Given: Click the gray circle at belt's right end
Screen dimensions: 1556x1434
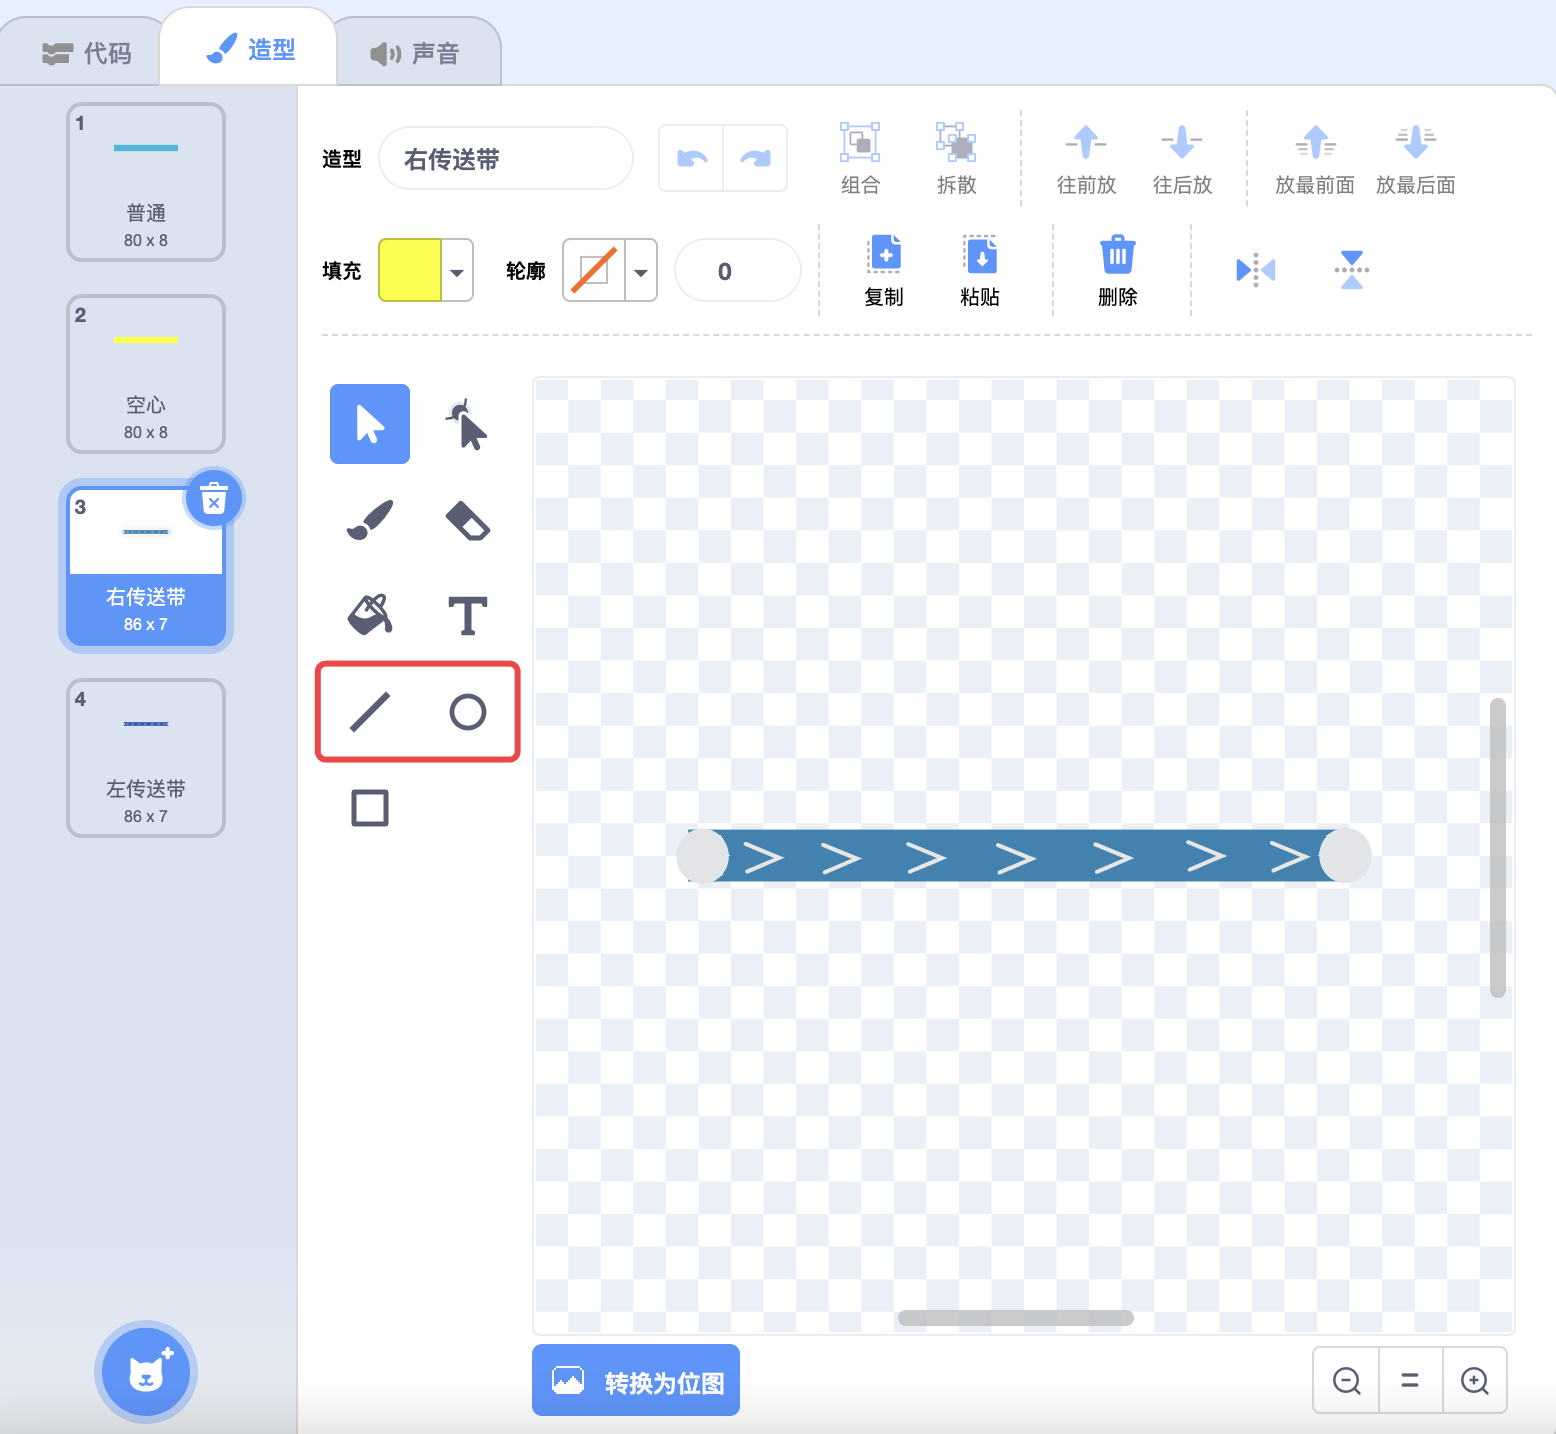Looking at the screenshot, I should pos(1345,856).
